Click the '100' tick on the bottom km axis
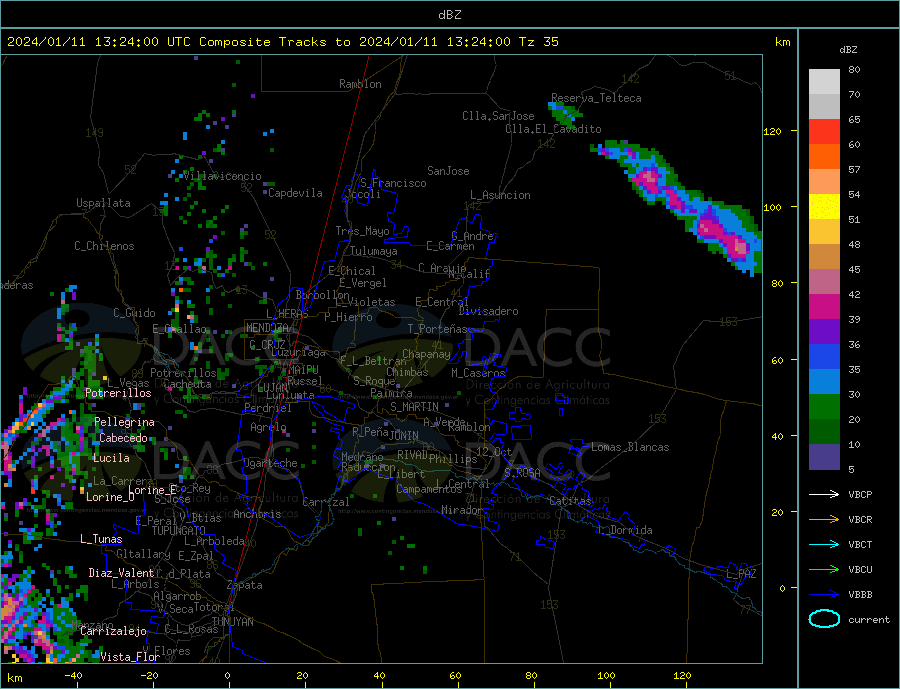 pyautogui.click(x=606, y=676)
